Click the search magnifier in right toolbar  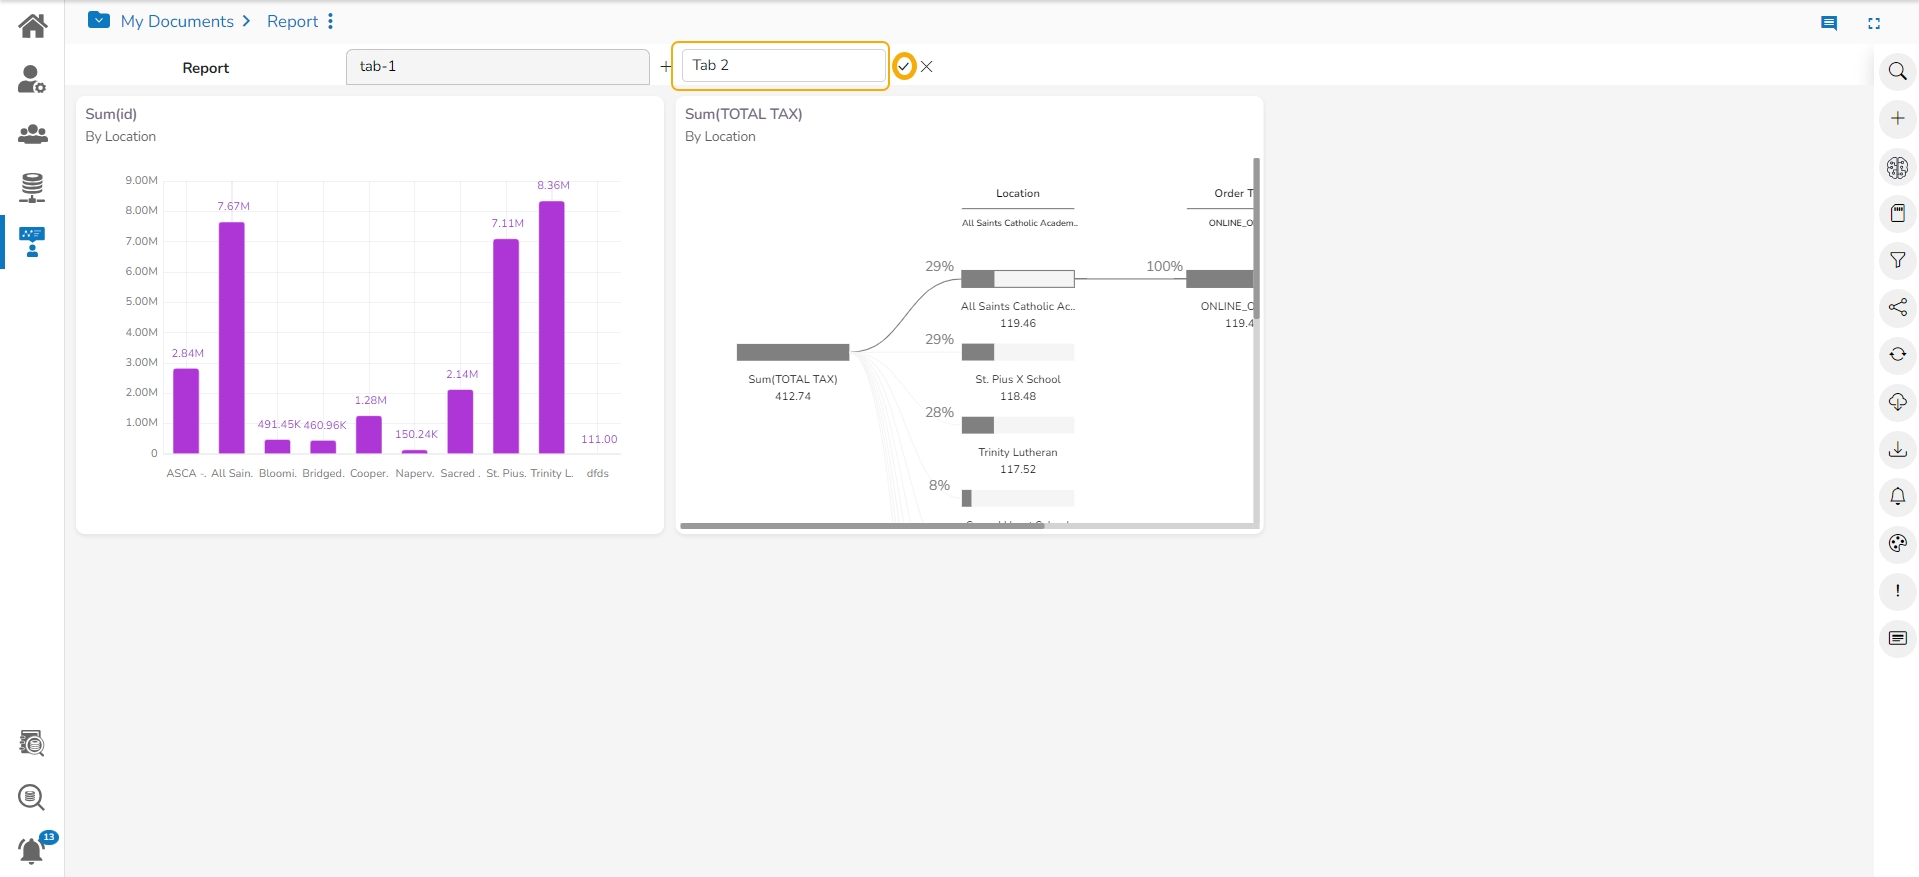click(x=1897, y=71)
